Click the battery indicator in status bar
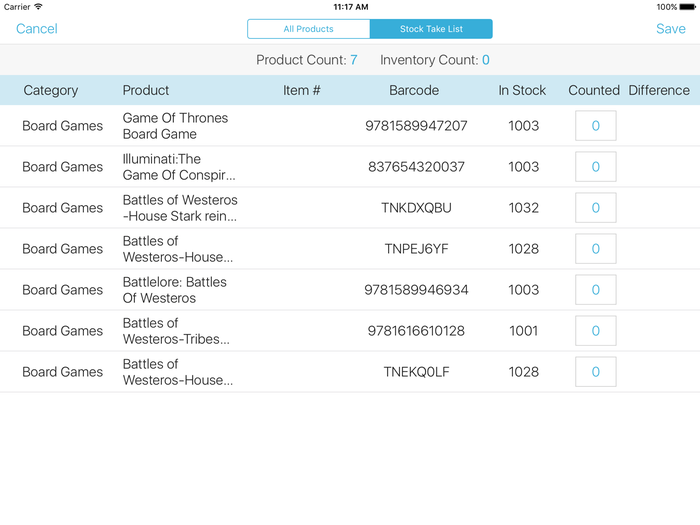This screenshot has width=700, height=525. [688, 7]
